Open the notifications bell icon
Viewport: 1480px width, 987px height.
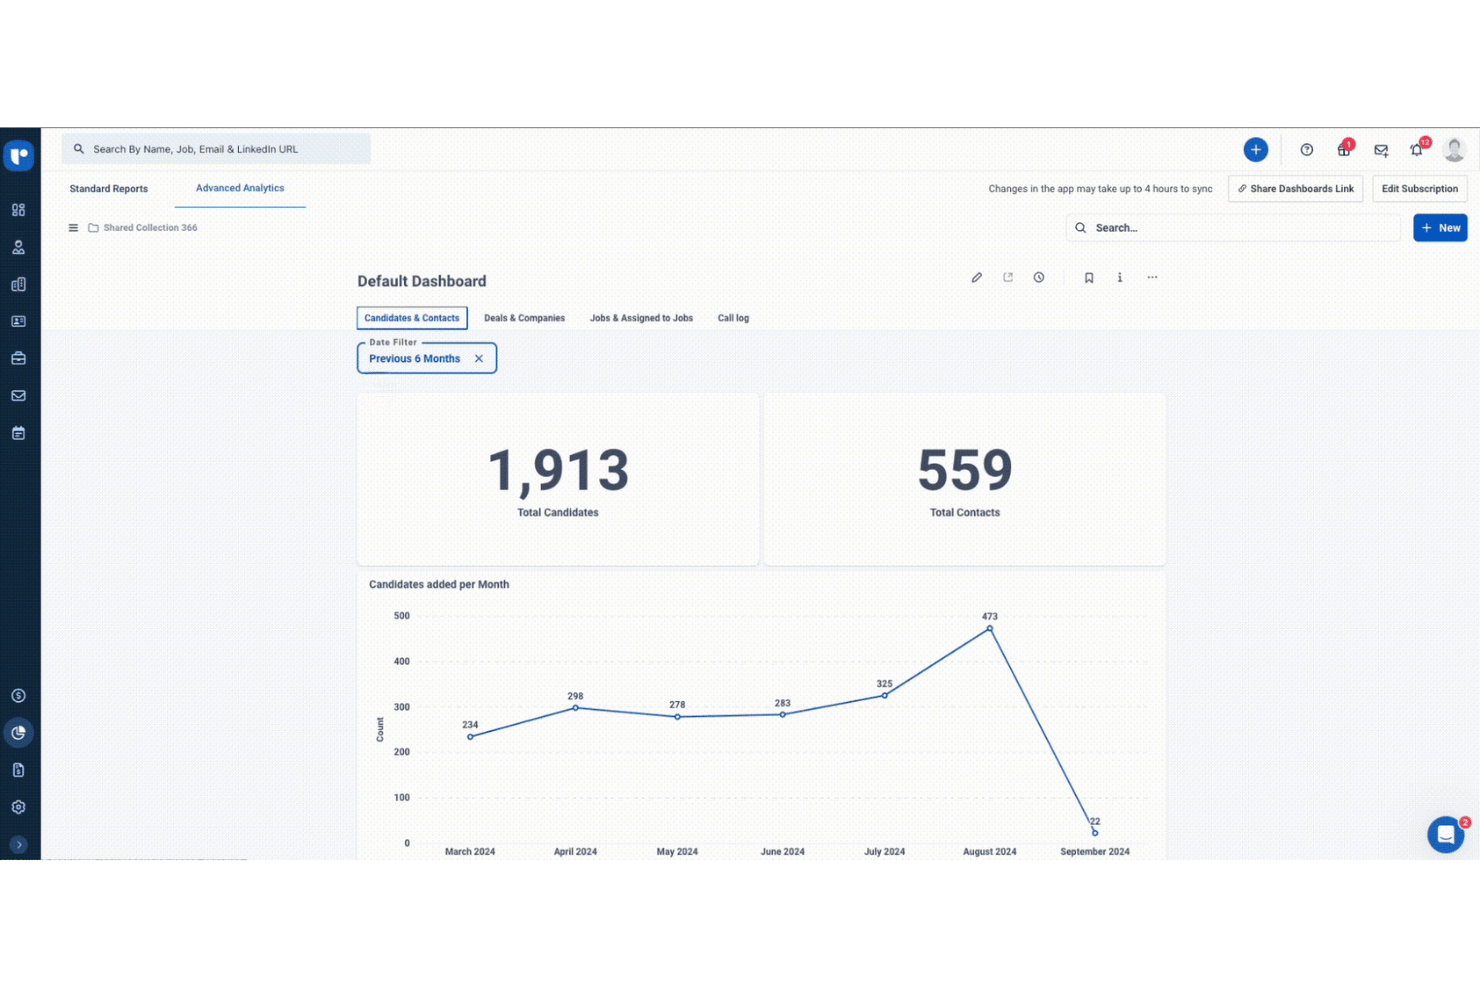[x=1417, y=150]
